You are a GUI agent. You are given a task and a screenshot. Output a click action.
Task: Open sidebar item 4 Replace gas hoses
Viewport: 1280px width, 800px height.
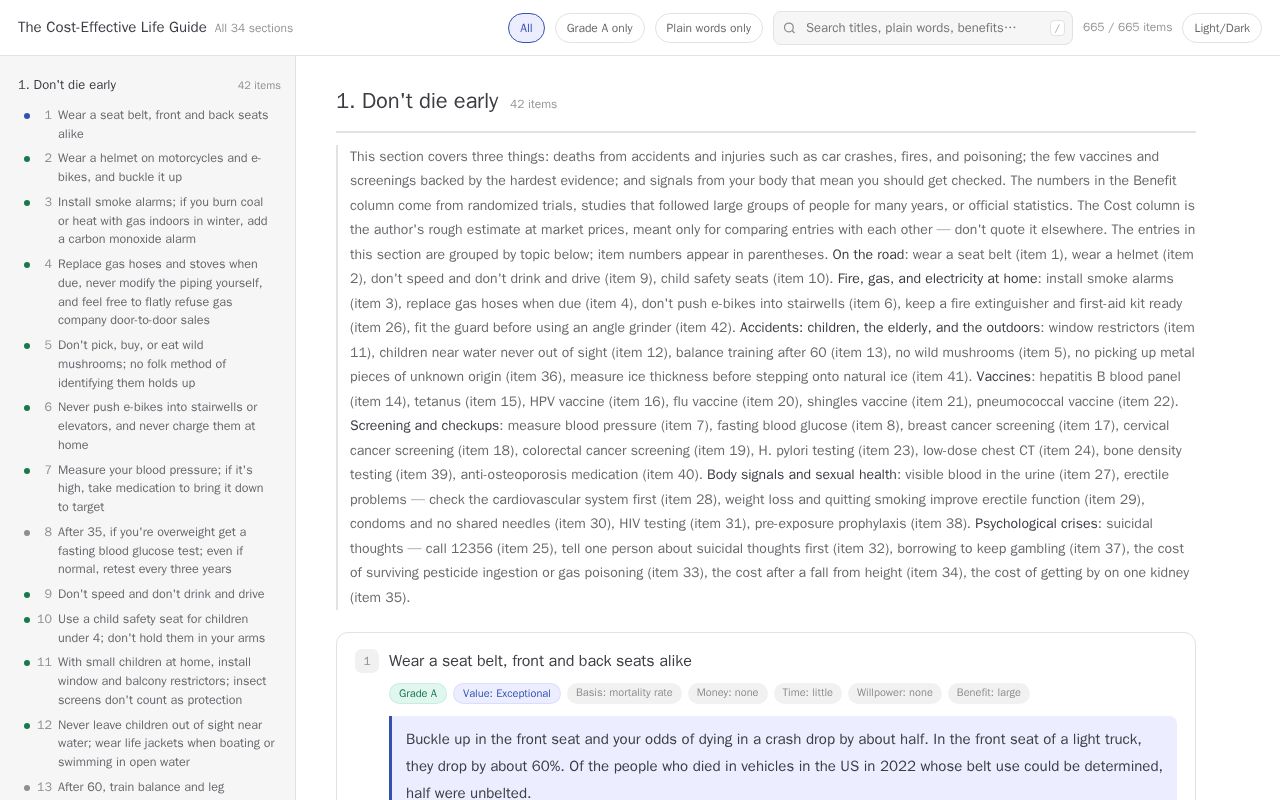click(149, 292)
